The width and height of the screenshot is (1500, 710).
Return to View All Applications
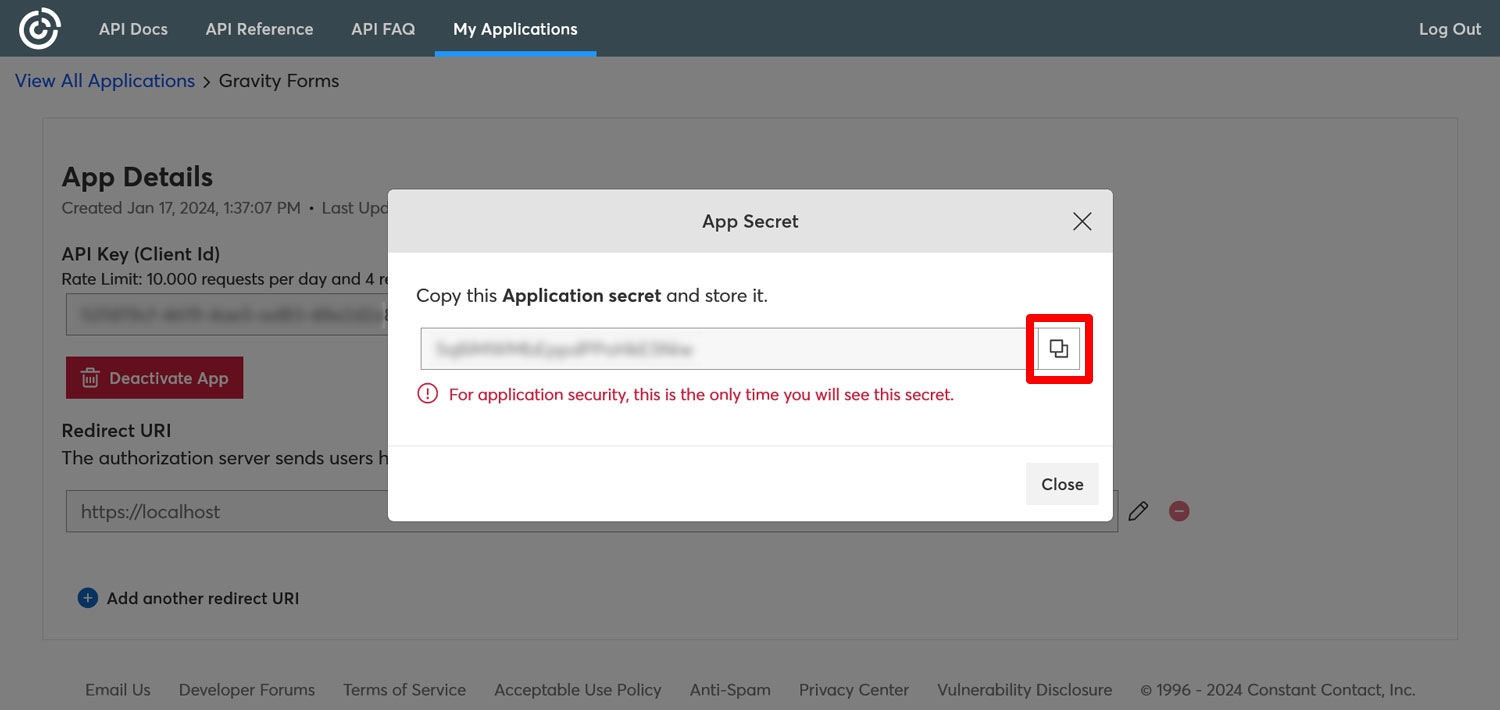point(105,81)
